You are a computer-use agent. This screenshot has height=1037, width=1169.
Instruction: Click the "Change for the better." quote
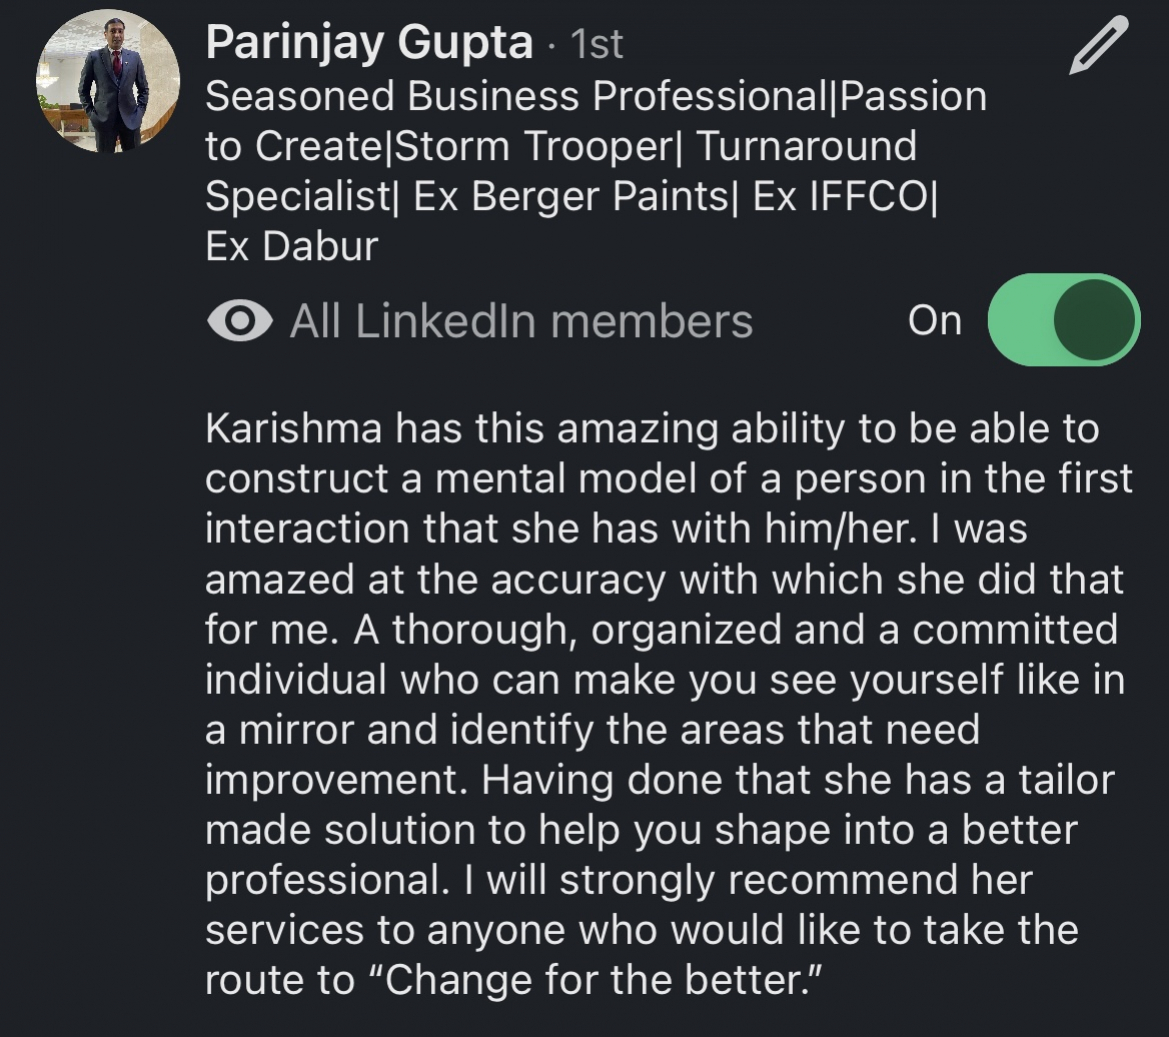602,980
